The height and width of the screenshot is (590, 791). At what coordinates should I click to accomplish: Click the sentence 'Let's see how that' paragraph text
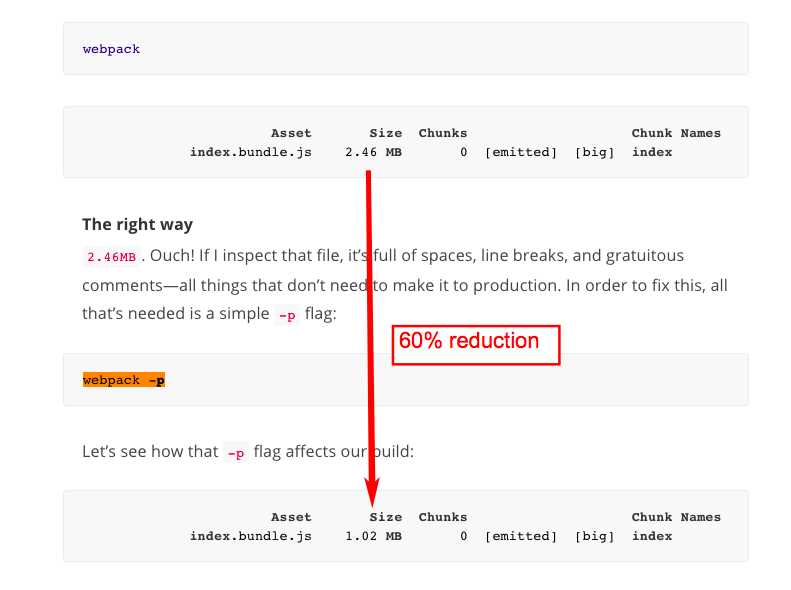tap(150, 451)
